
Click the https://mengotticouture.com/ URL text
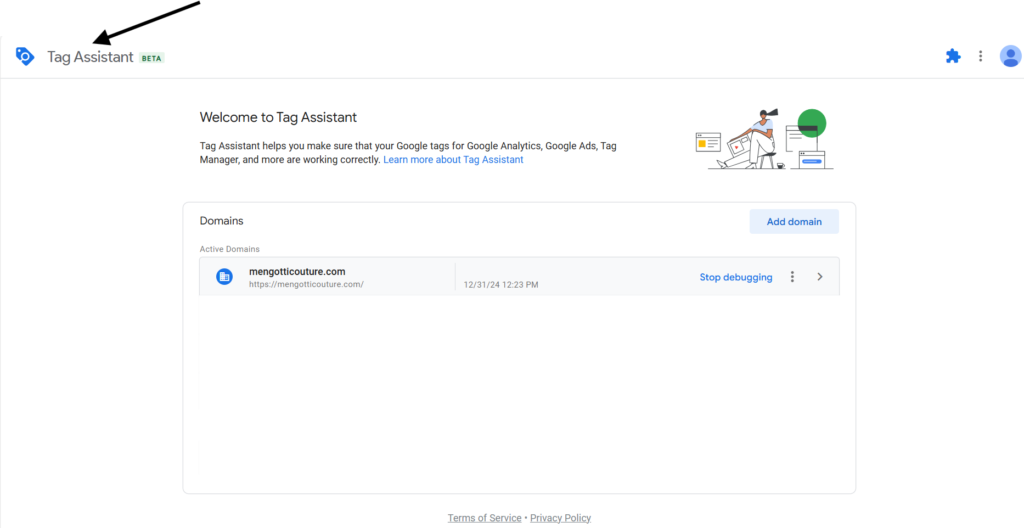[306, 284]
